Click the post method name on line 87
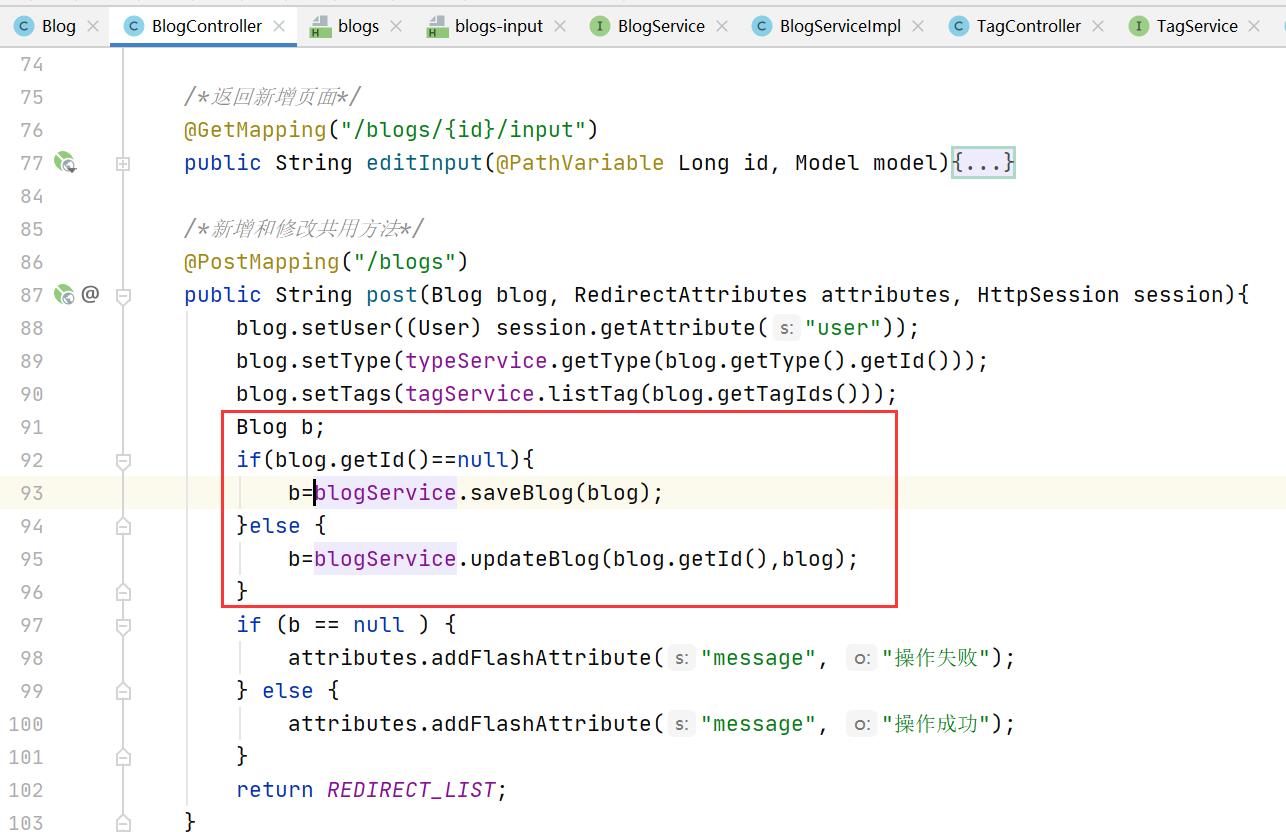Image resolution: width=1286 pixels, height=832 pixels. [x=392, y=294]
